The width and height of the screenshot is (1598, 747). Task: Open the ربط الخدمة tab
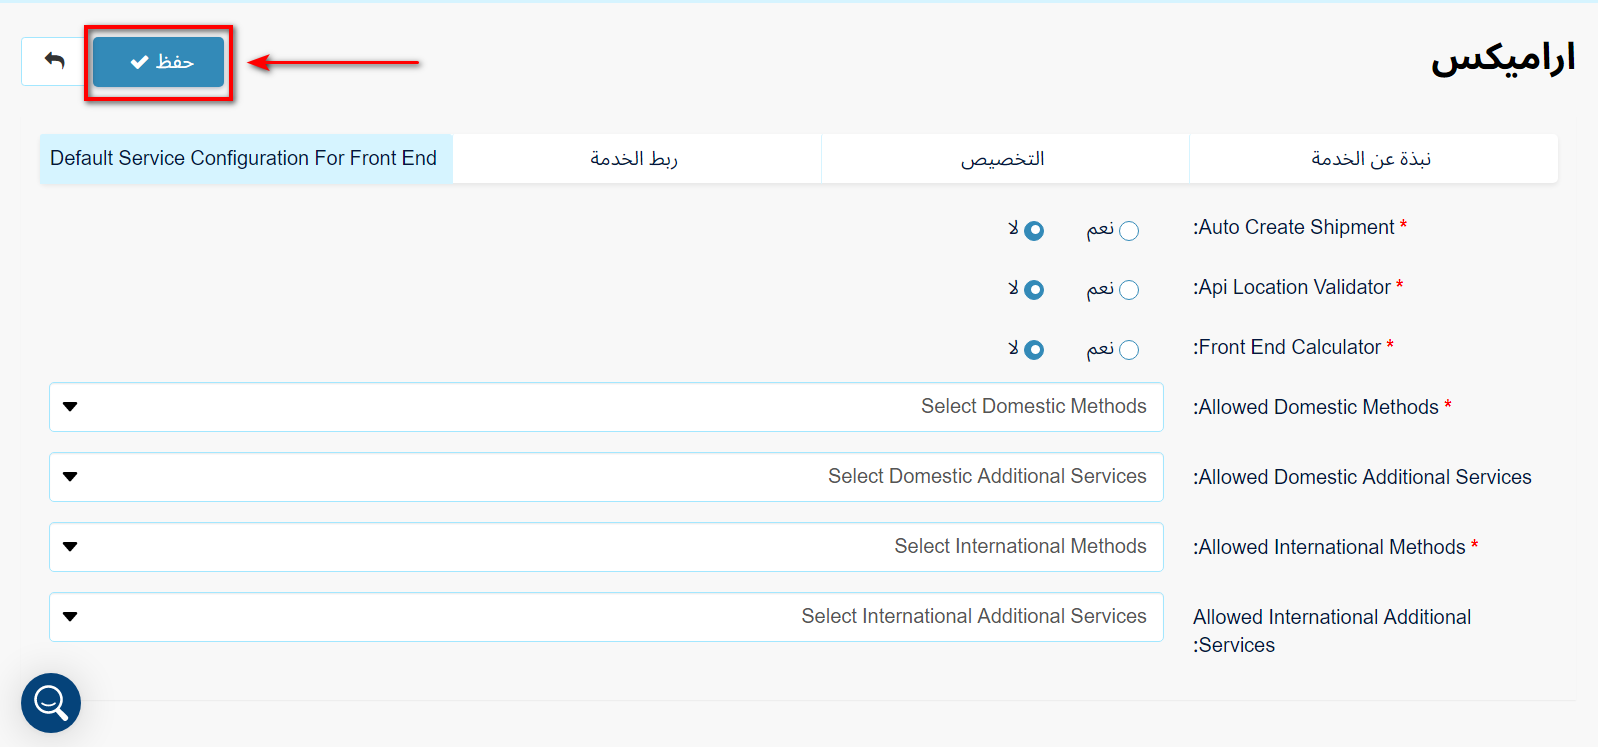(636, 159)
